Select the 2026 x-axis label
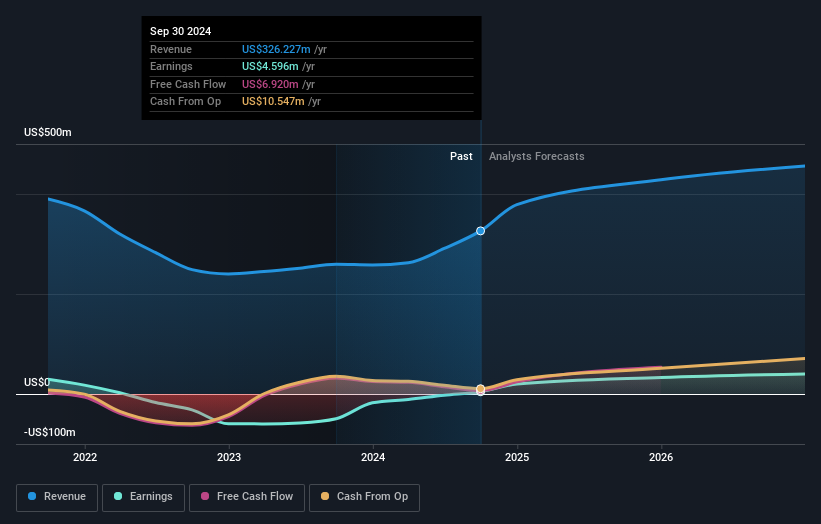The width and height of the screenshot is (821, 524). [661, 457]
